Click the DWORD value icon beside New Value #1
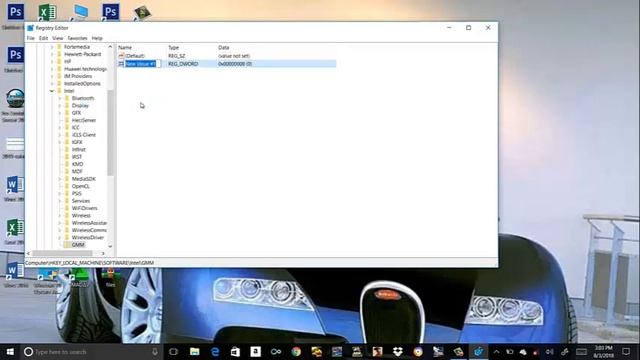Viewport: 640px width, 360px height. [x=121, y=64]
